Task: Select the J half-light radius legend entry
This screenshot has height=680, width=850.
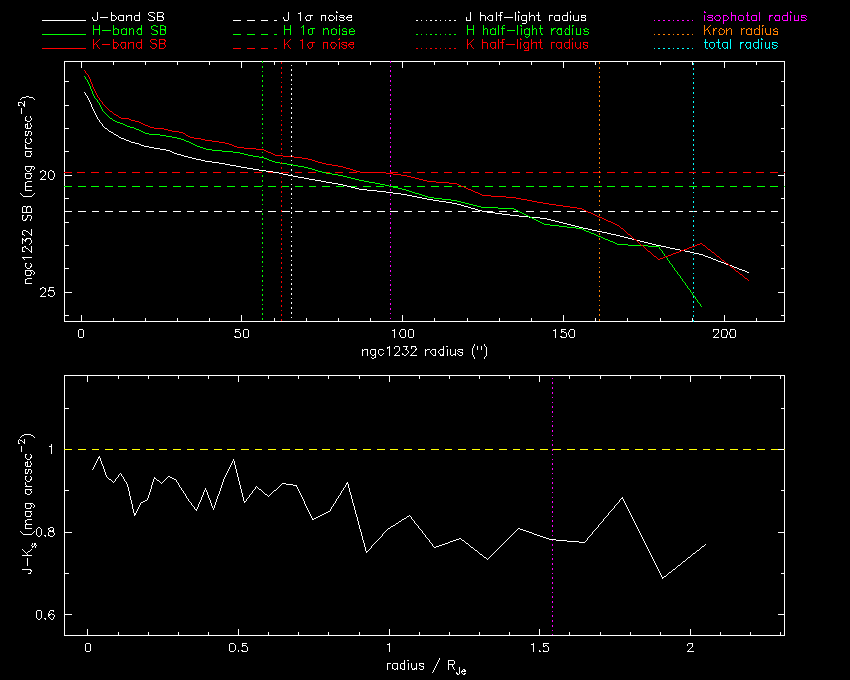Action: [527, 18]
